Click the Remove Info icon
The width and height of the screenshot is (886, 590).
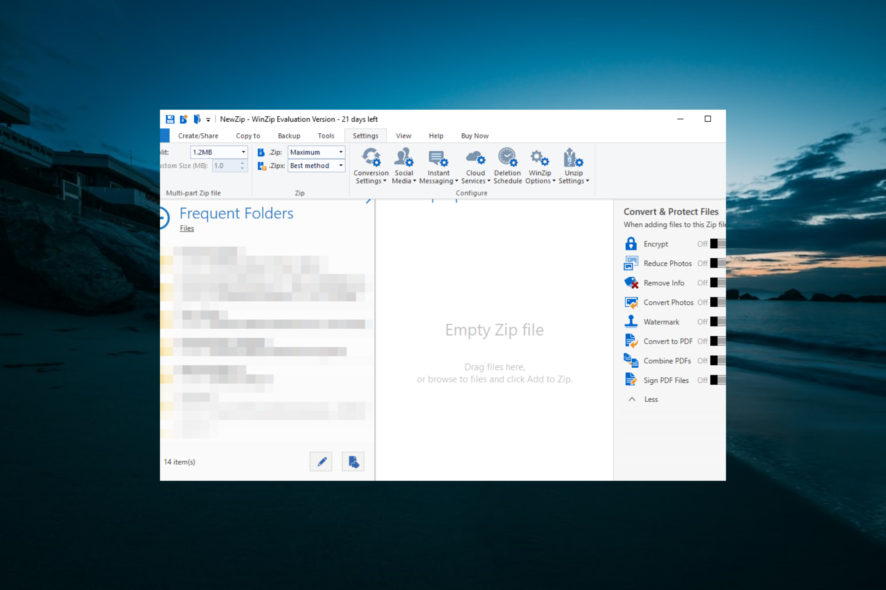coord(631,283)
